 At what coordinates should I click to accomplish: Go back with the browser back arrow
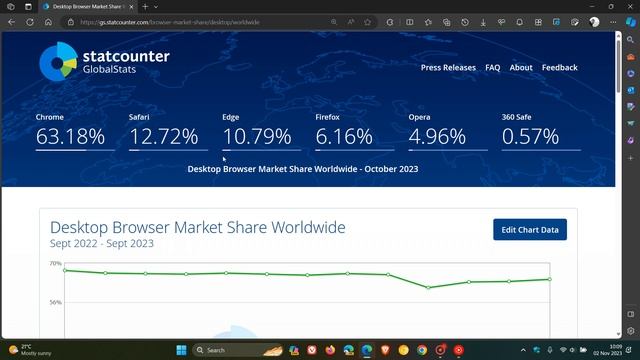point(11,22)
